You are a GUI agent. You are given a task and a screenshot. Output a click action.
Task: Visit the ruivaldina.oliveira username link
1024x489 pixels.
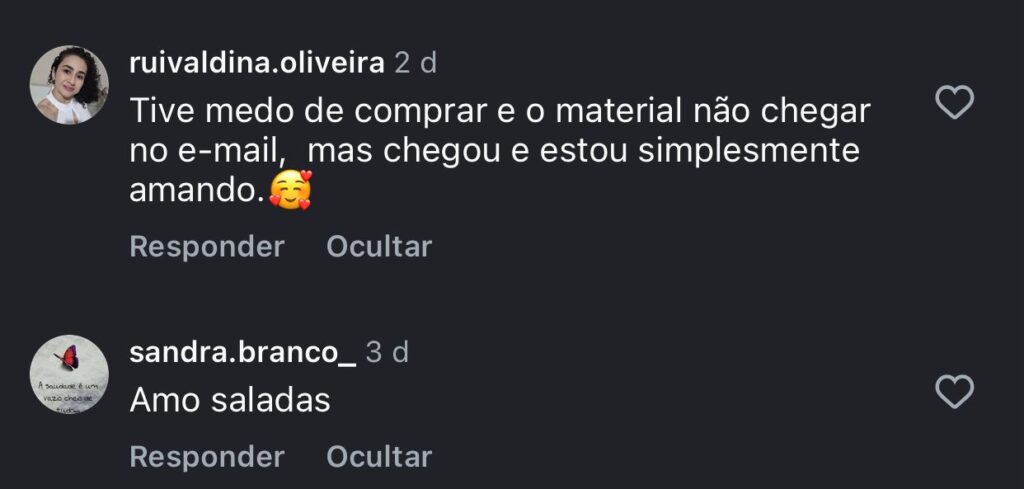click(x=257, y=63)
